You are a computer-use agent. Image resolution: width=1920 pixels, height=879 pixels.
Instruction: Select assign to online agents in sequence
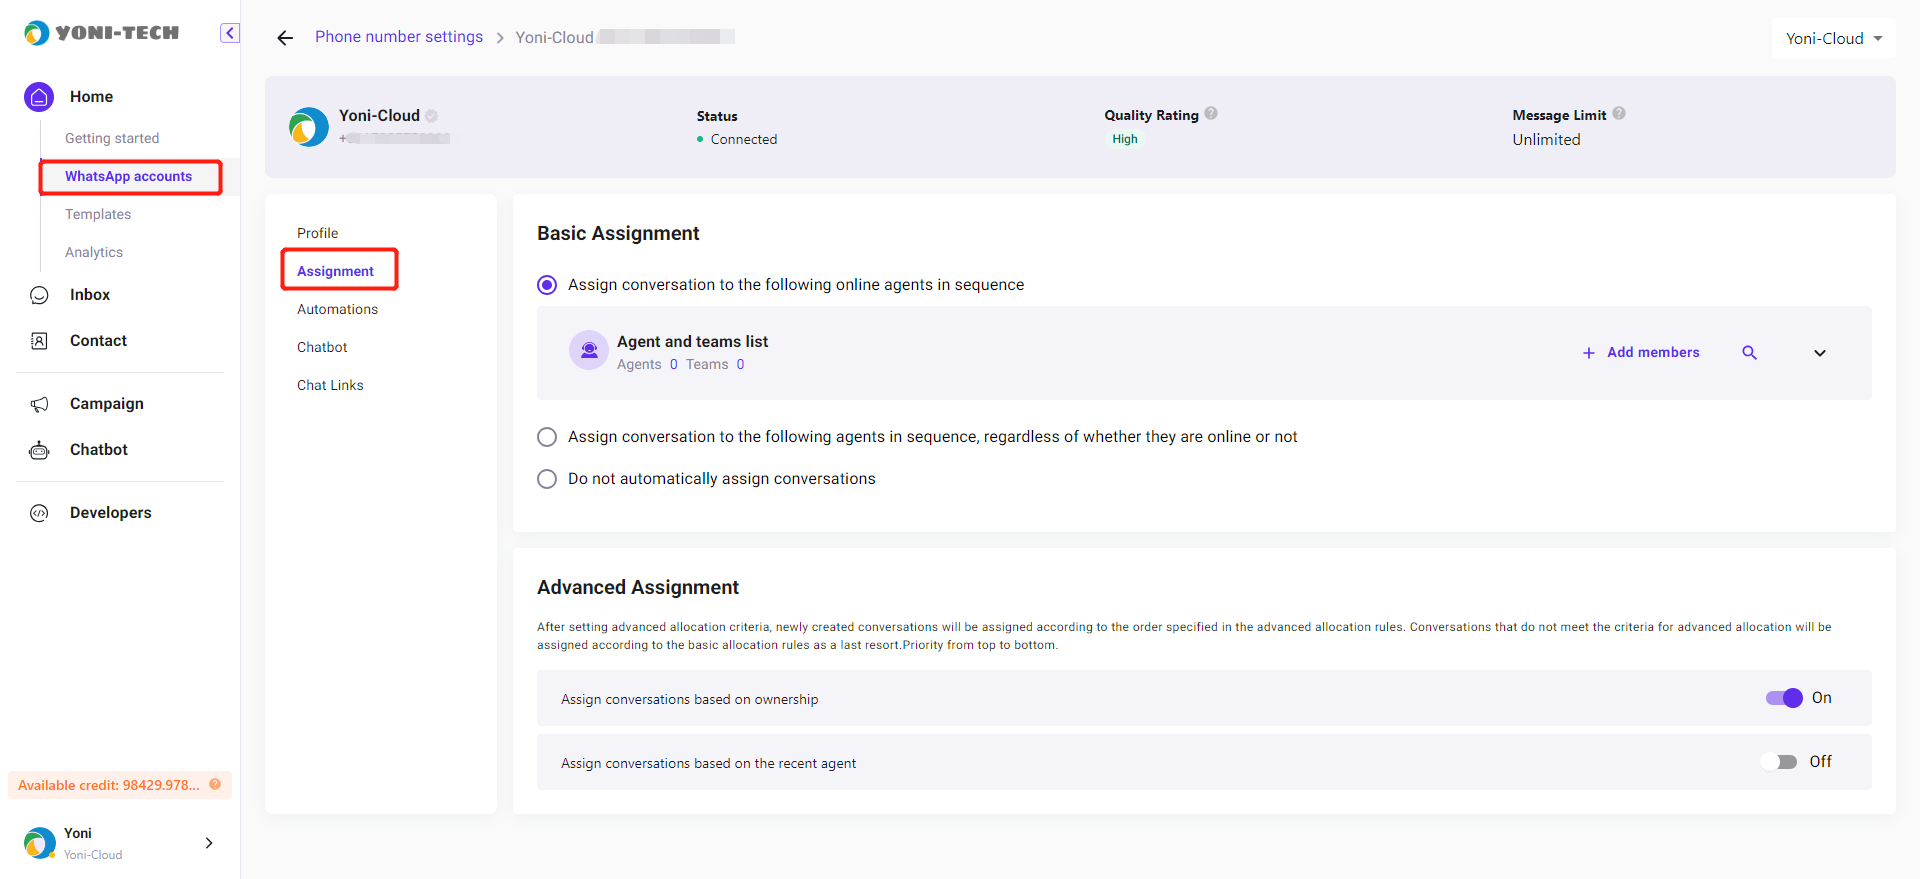pos(547,285)
